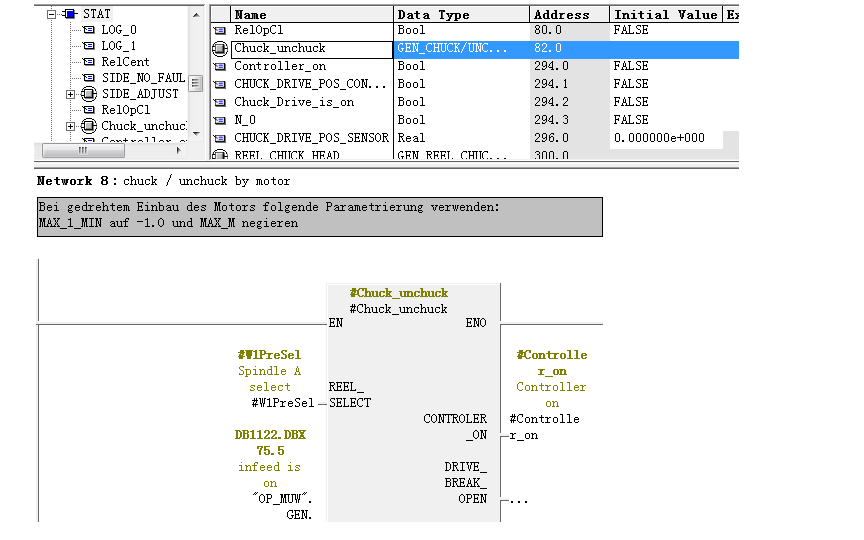The image size is (864, 540).
Task: Click the Initial Value column header
Action: click(666, 14)
